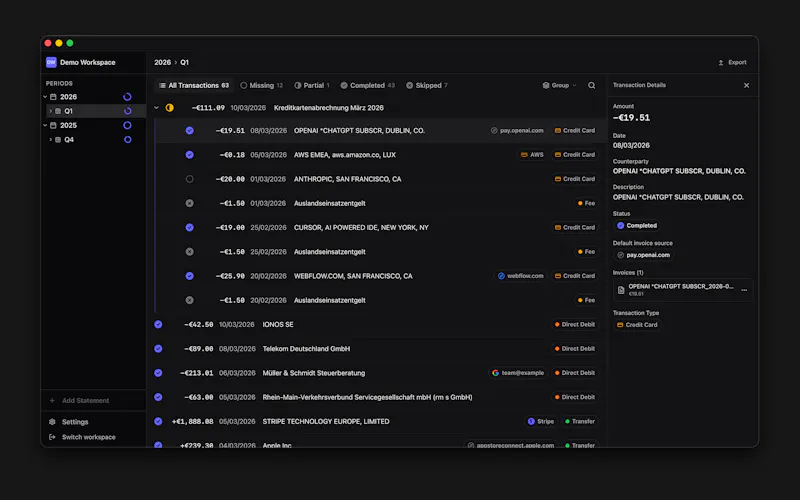Select the All Transactions tab

(194, 85)
